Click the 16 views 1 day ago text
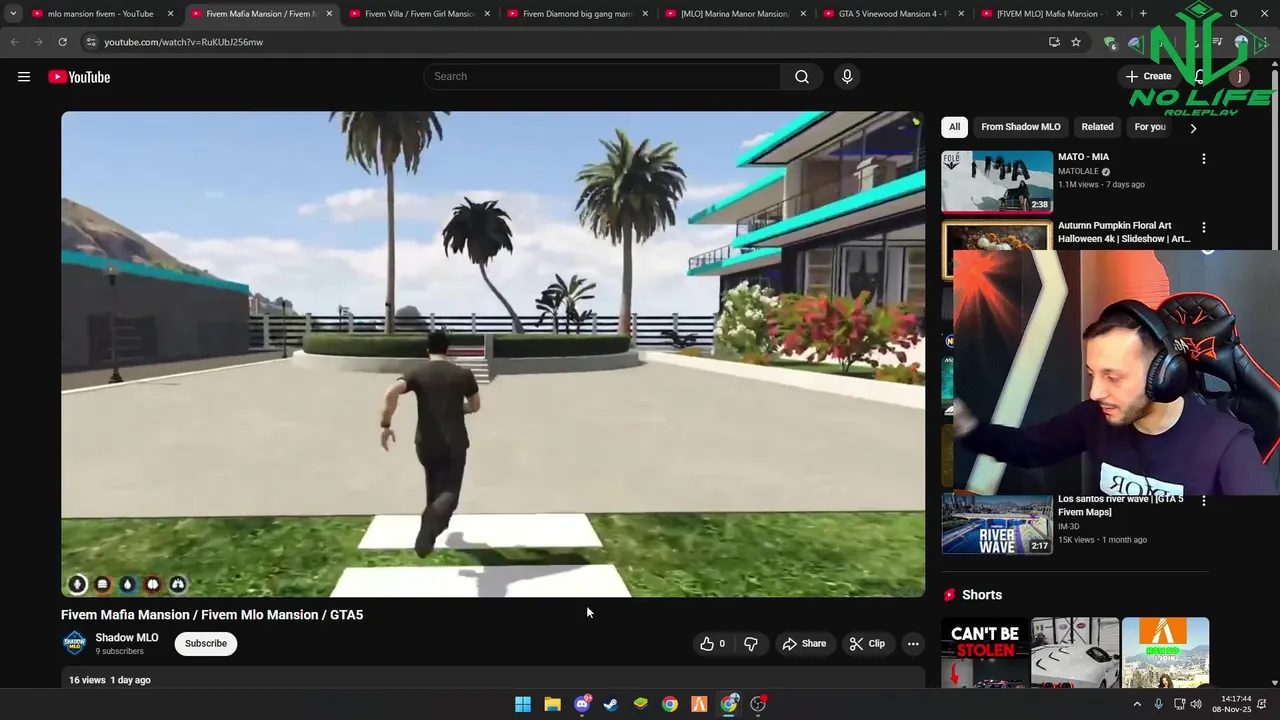 point(110,680)
